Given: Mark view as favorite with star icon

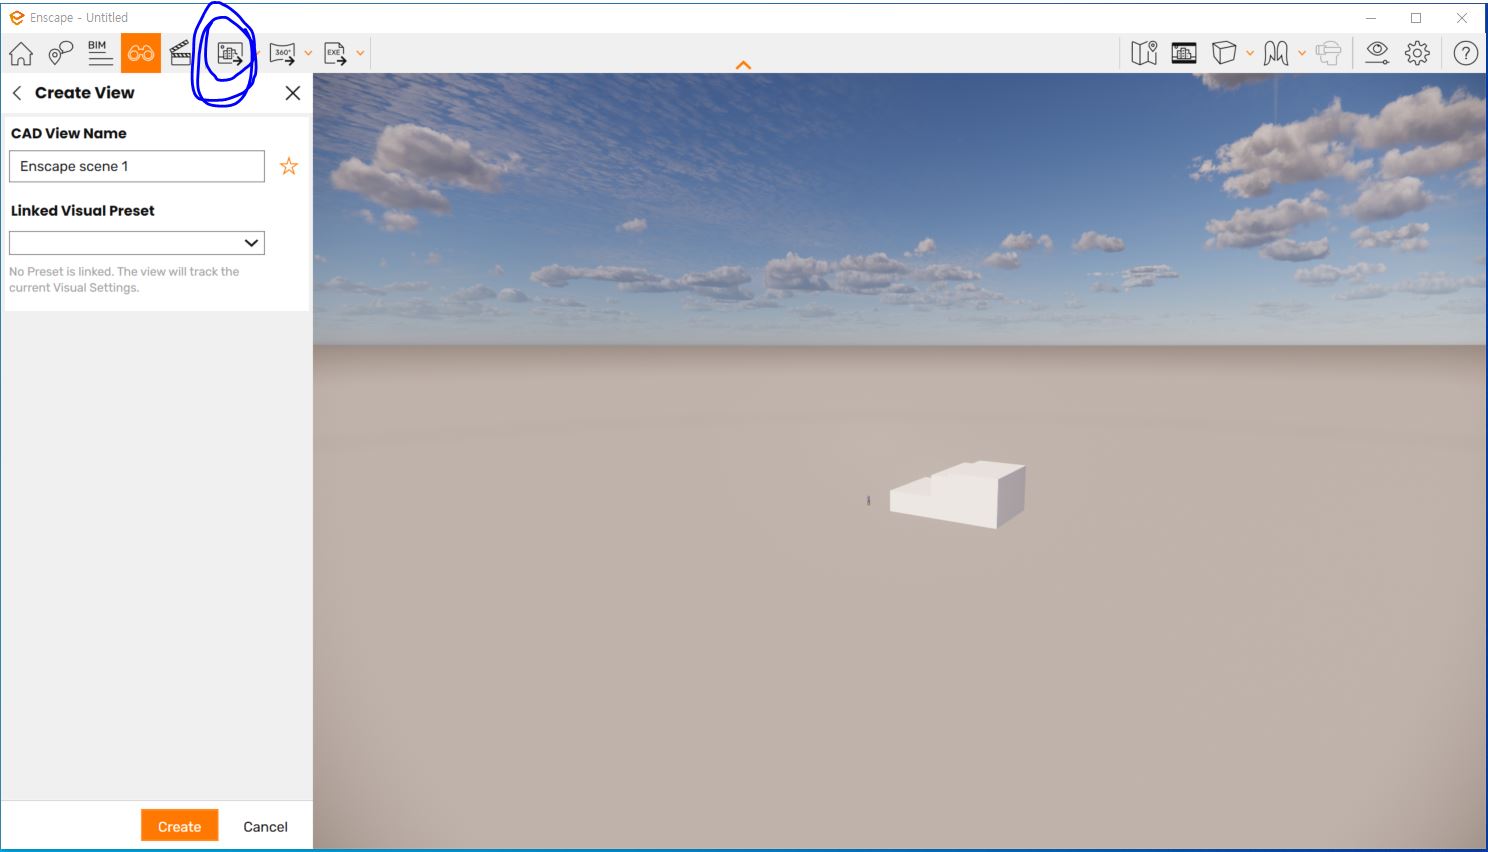Looking at the screenshot, I should pos(289,166).
